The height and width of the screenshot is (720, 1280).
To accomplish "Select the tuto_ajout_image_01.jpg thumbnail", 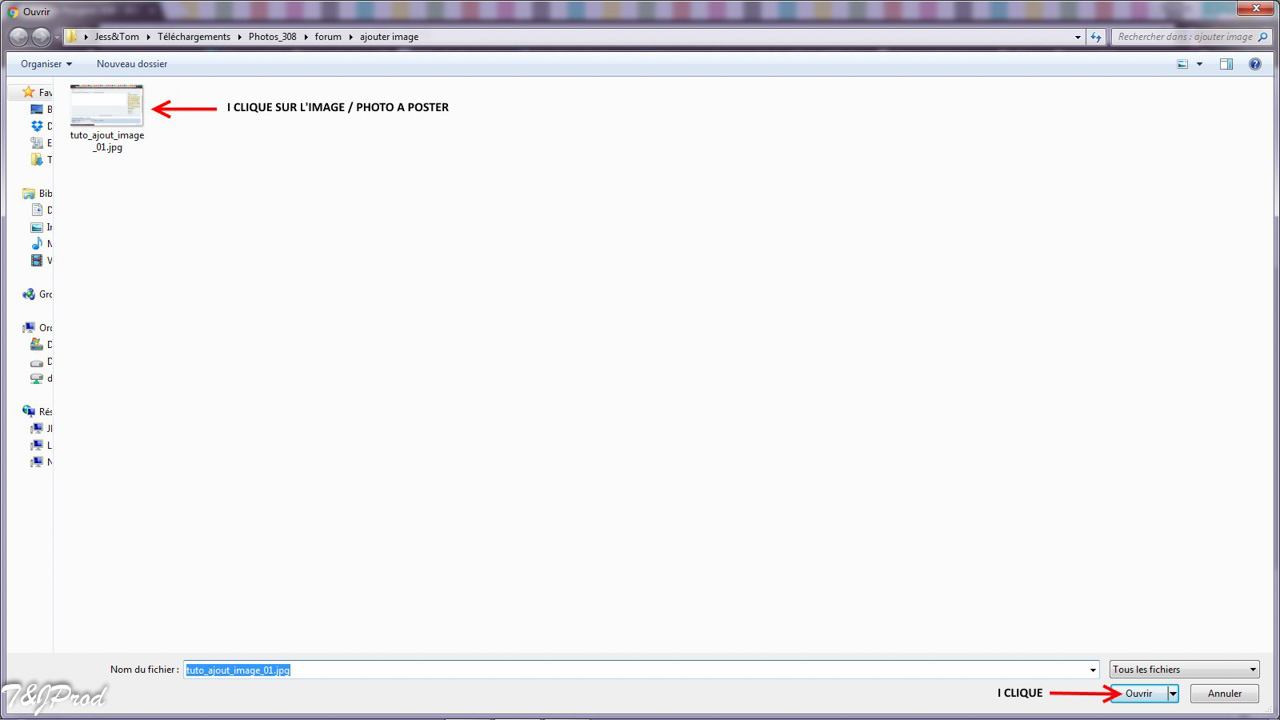I will 107,106.
